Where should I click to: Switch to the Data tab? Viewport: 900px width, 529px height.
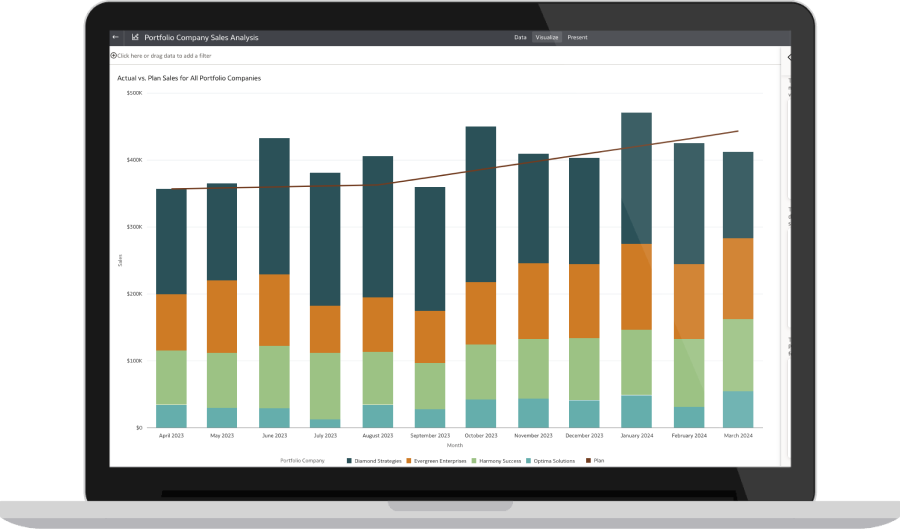click(x=520, y=37)
